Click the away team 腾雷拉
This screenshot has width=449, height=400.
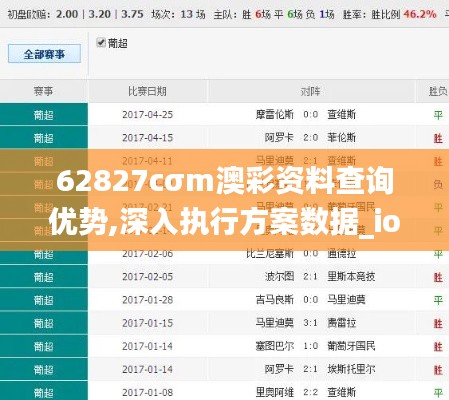pyautogui.click(x=342, y=323)
